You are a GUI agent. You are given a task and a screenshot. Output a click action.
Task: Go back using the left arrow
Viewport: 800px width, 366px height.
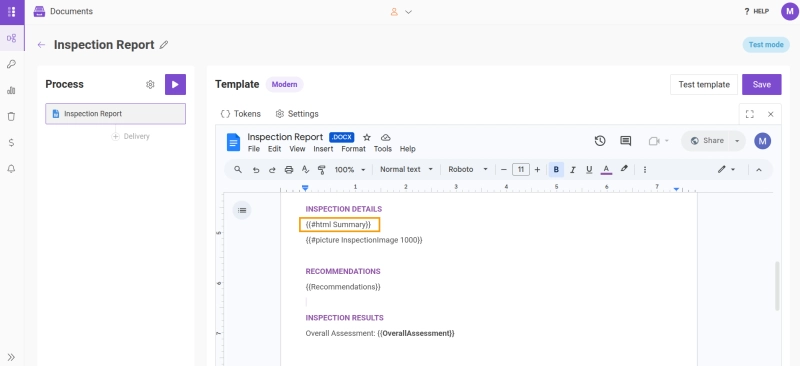click(x=41, y=45)
